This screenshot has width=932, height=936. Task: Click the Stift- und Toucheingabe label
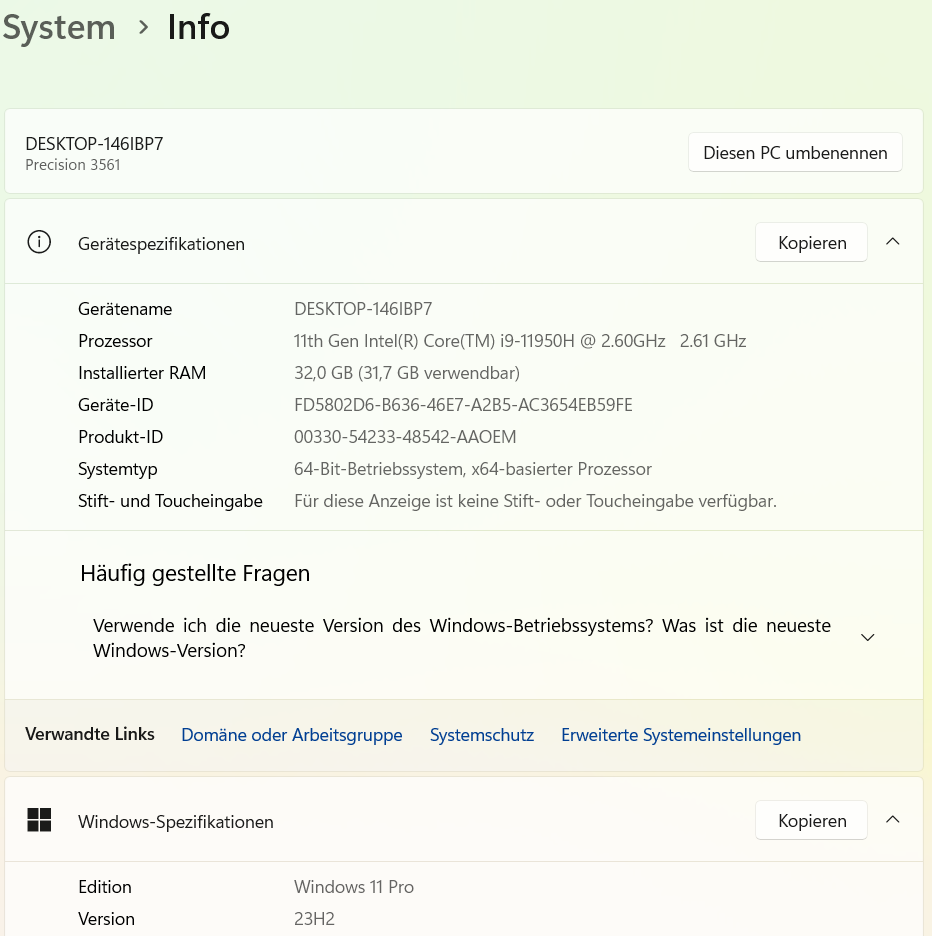point(170,501)
